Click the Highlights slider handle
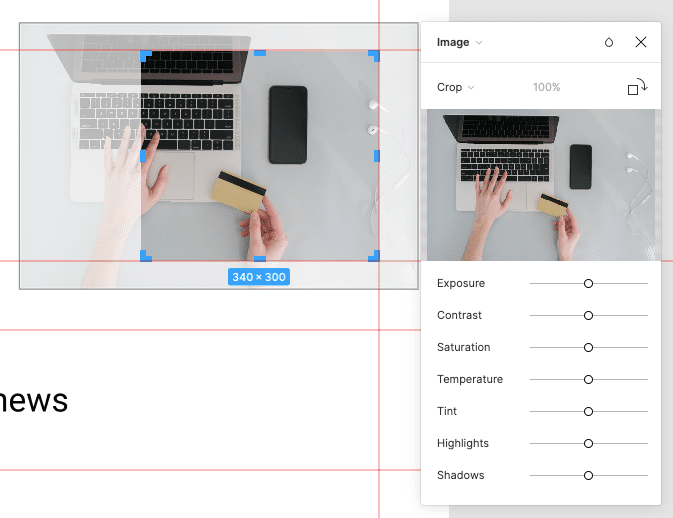Viewport: 673px width, 518px height. [x=588, y=443]
